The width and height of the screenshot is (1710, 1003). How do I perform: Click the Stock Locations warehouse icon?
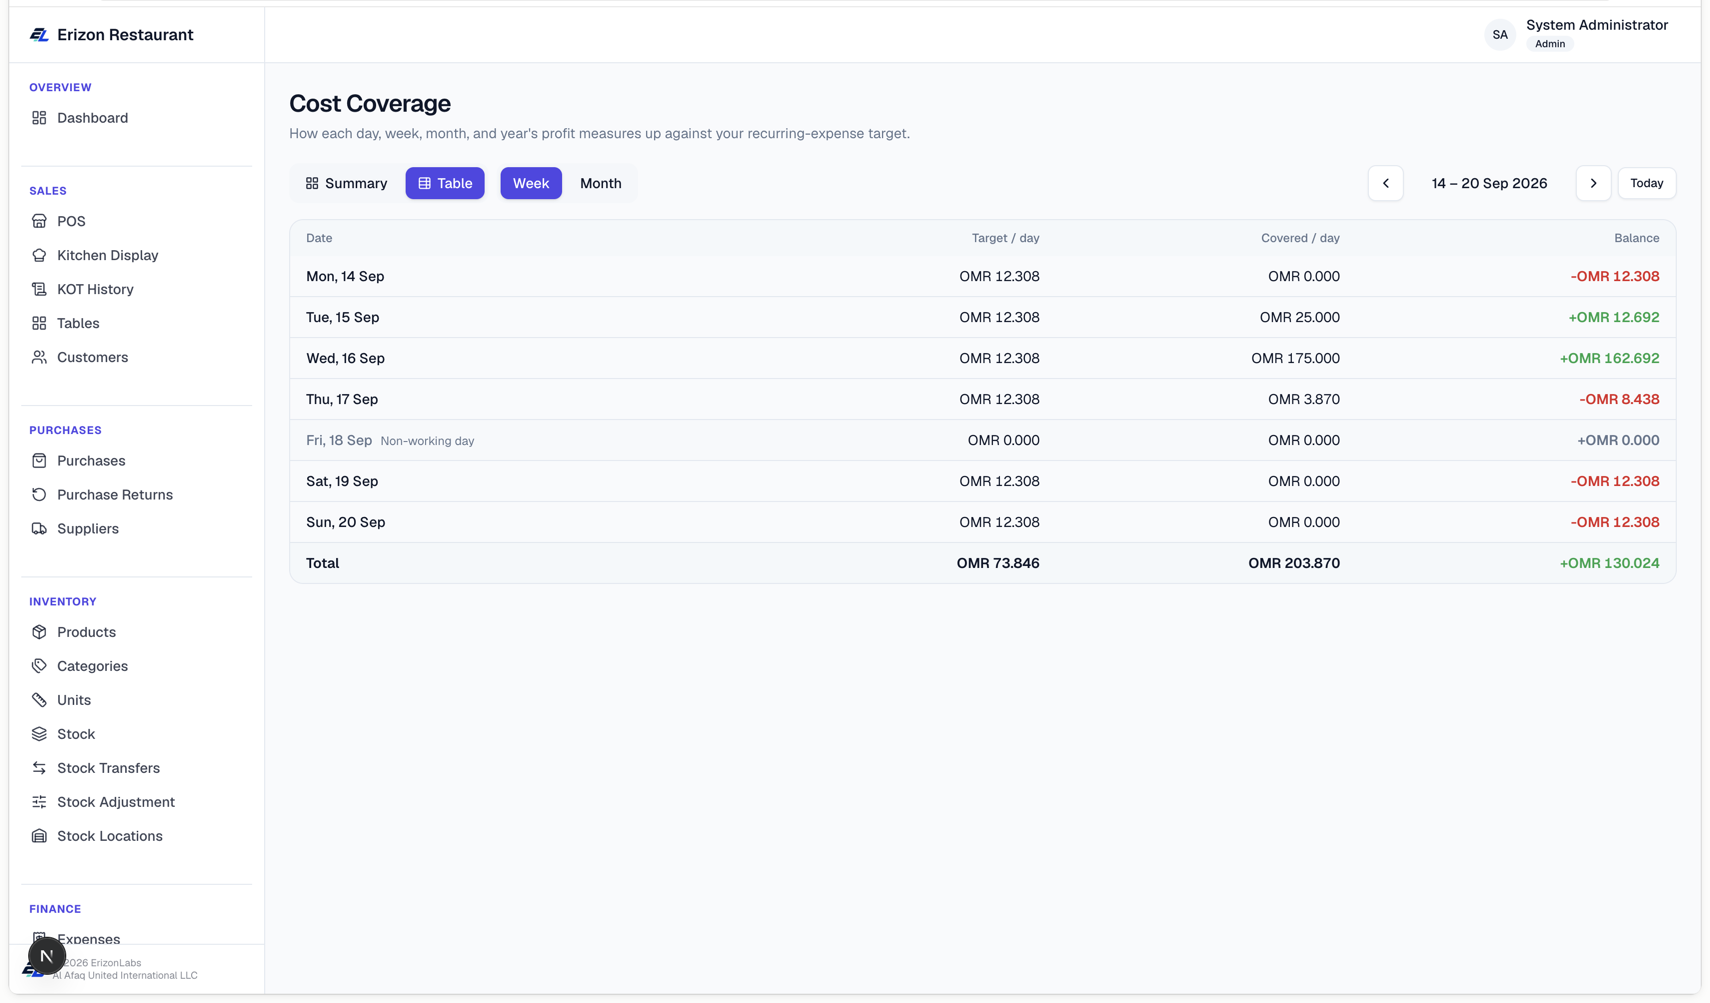coord(39,836)
